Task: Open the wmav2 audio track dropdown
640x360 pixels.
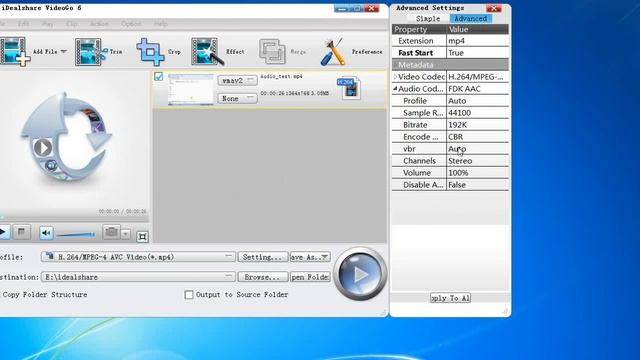Action: pos(237,80)
